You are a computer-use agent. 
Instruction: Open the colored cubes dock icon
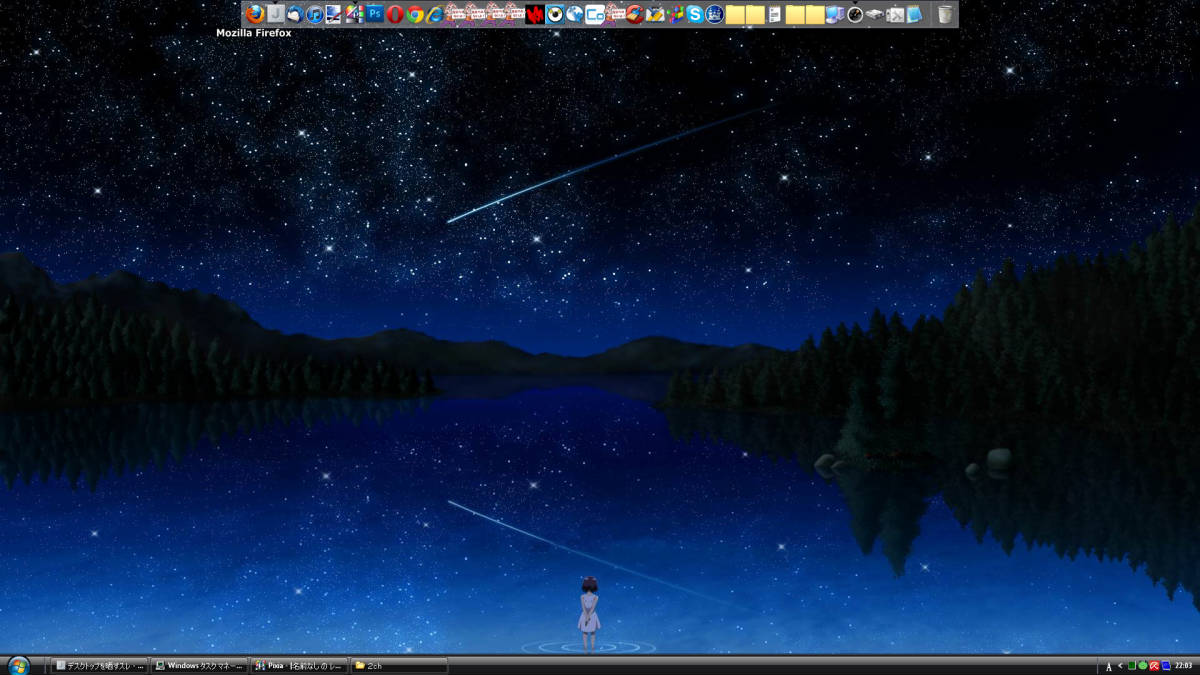[x=675, y=14]
